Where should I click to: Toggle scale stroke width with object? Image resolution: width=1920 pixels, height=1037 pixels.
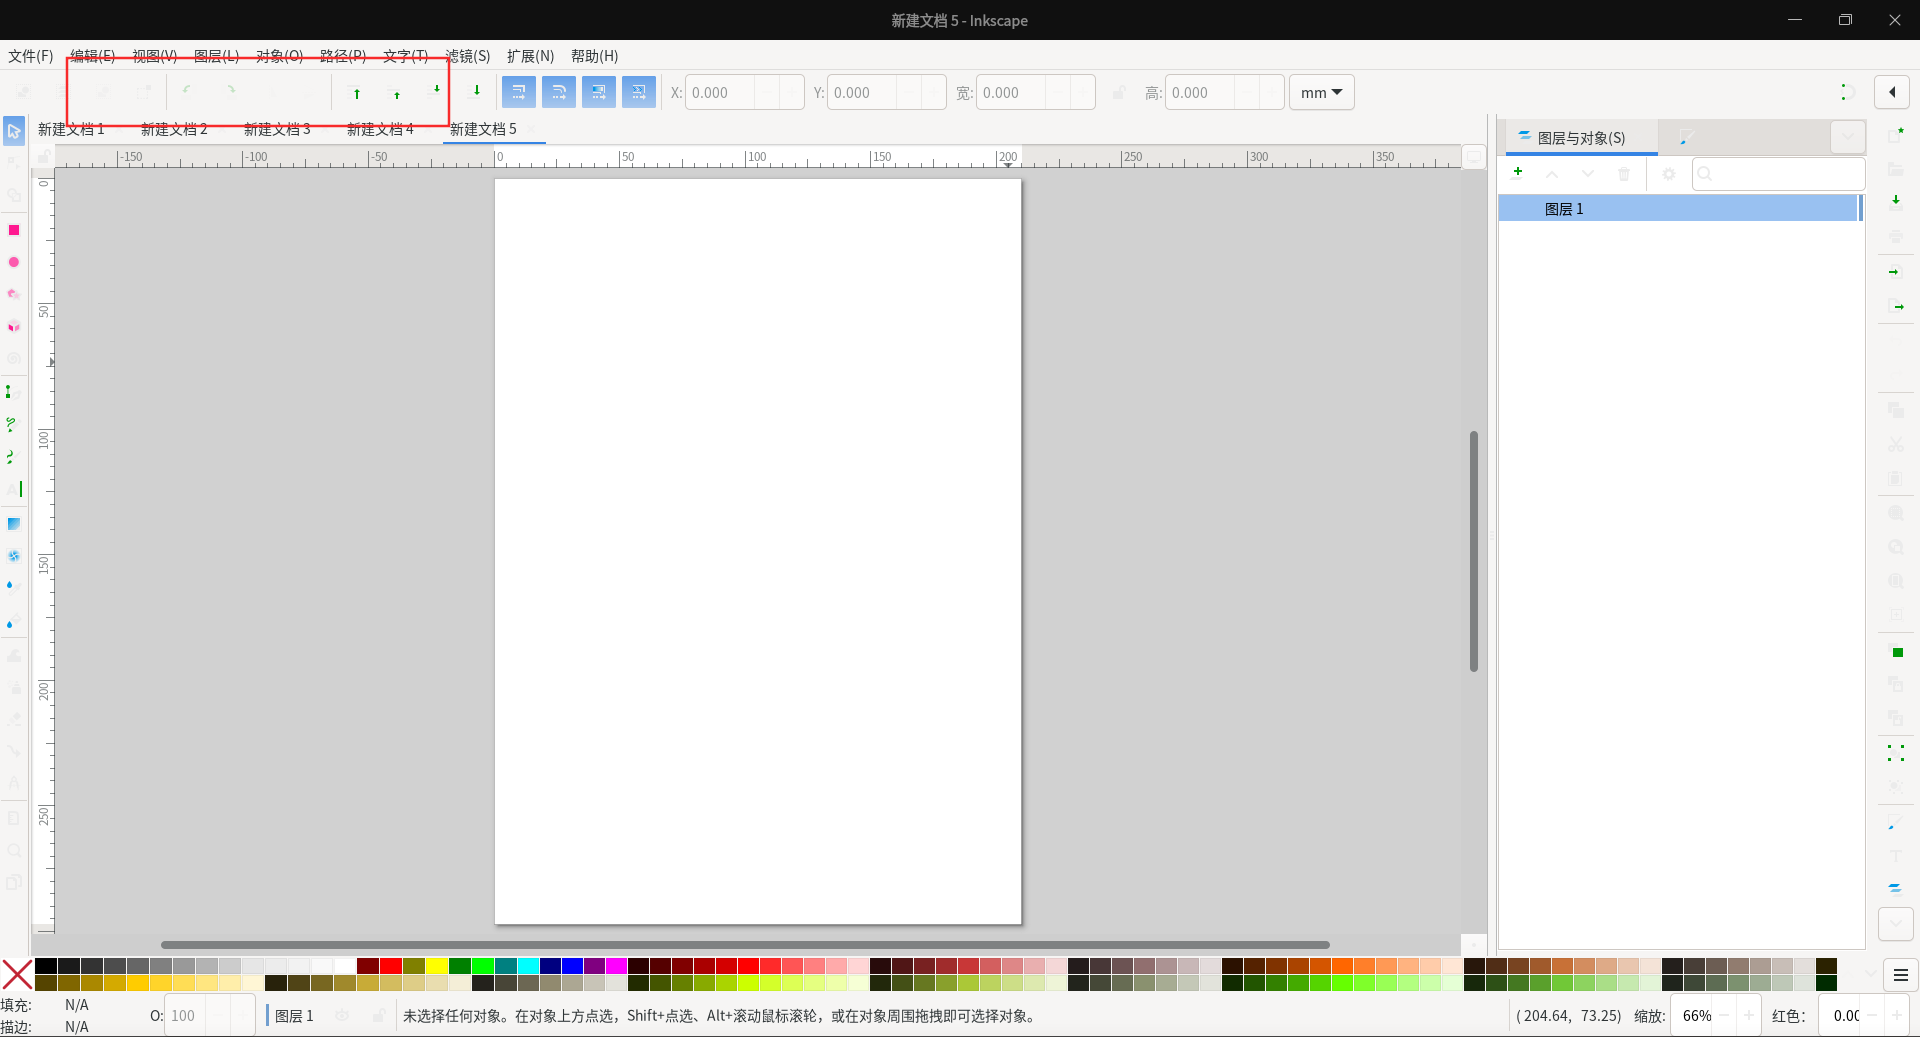click(519, 92)
